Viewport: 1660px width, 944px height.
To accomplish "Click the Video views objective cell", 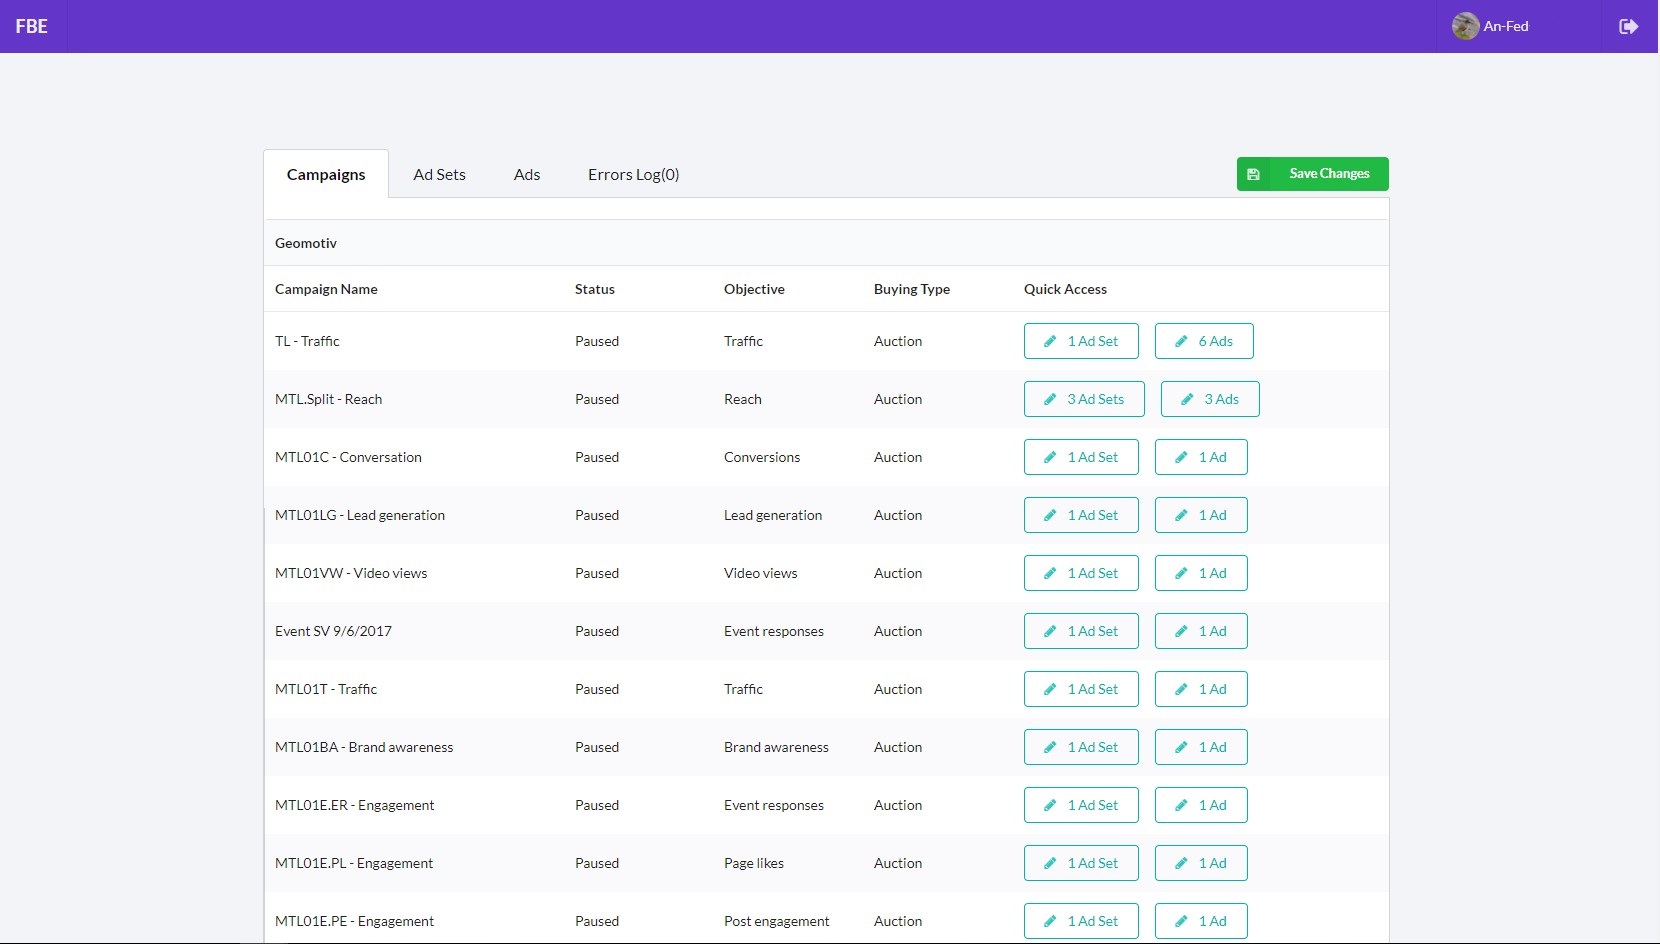I will pos(761,573).
